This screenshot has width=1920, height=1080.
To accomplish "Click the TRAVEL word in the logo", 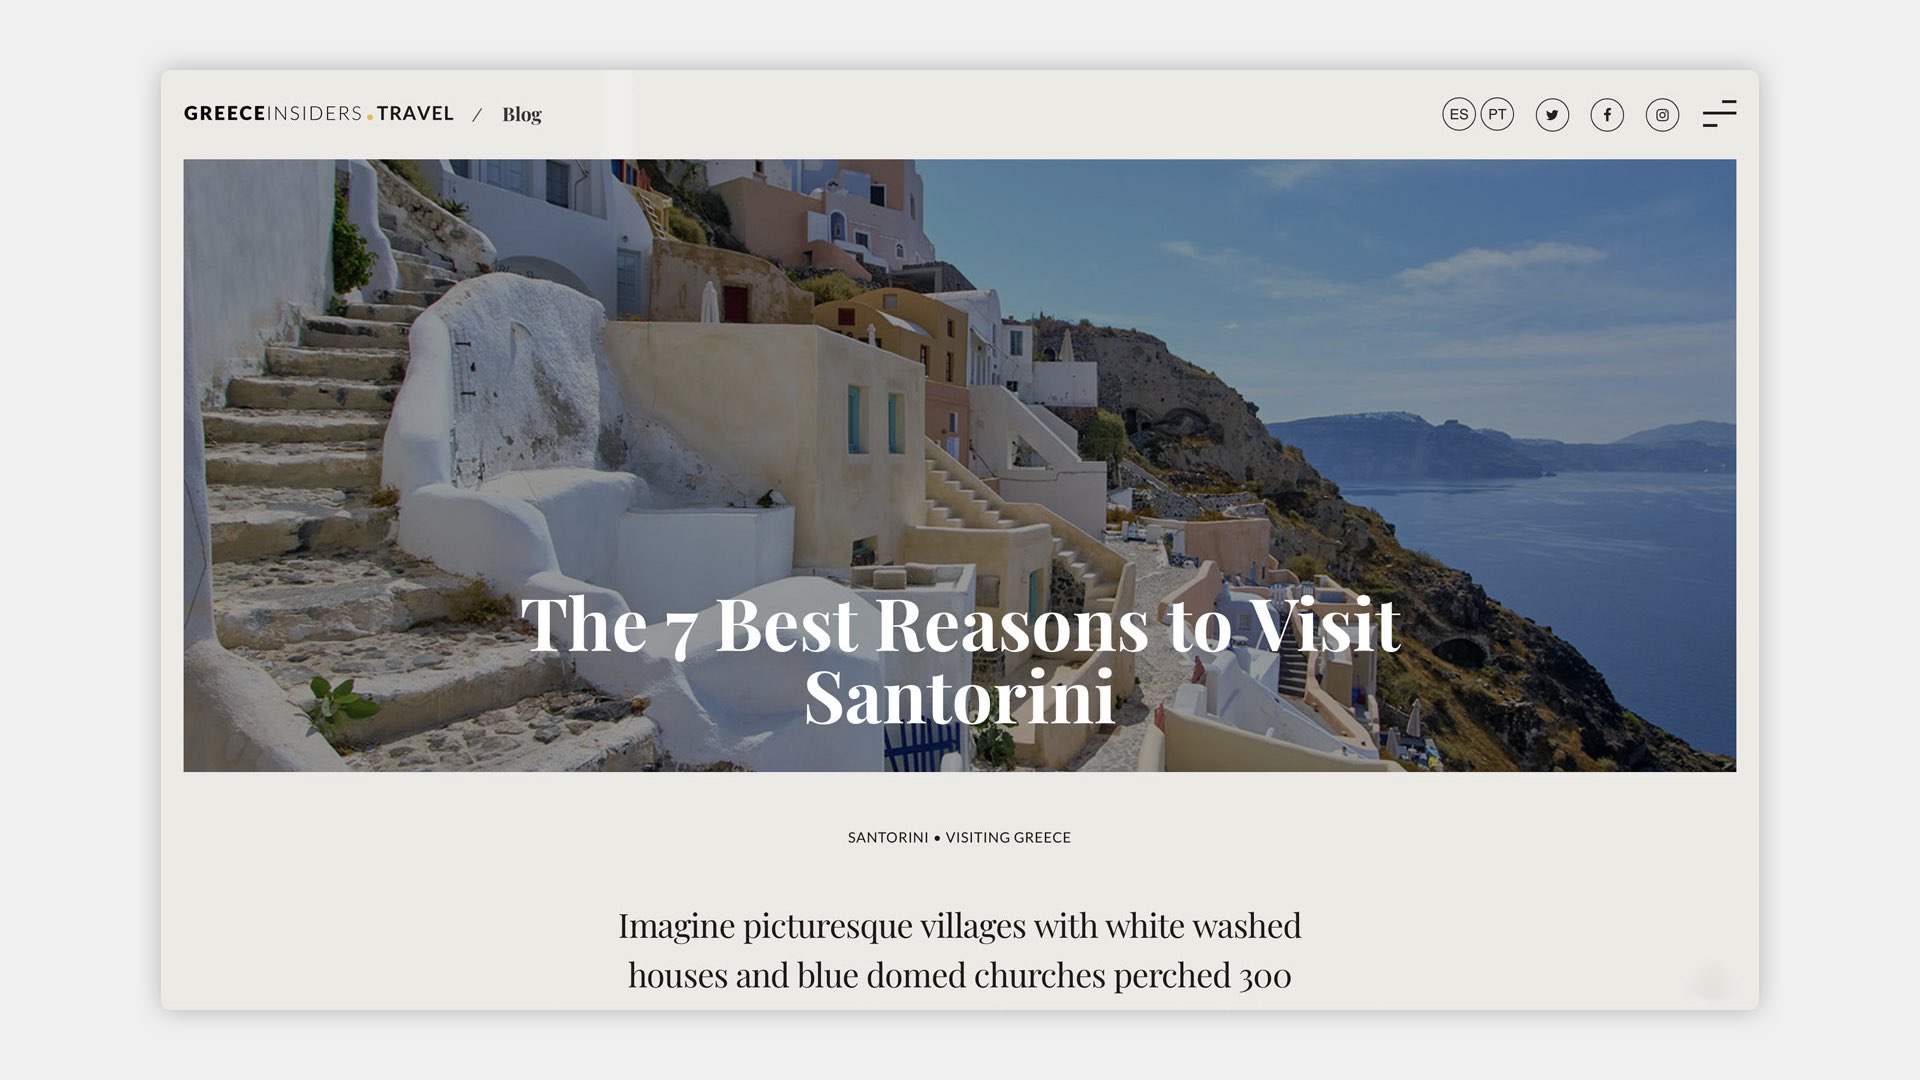I will [416, 113].
